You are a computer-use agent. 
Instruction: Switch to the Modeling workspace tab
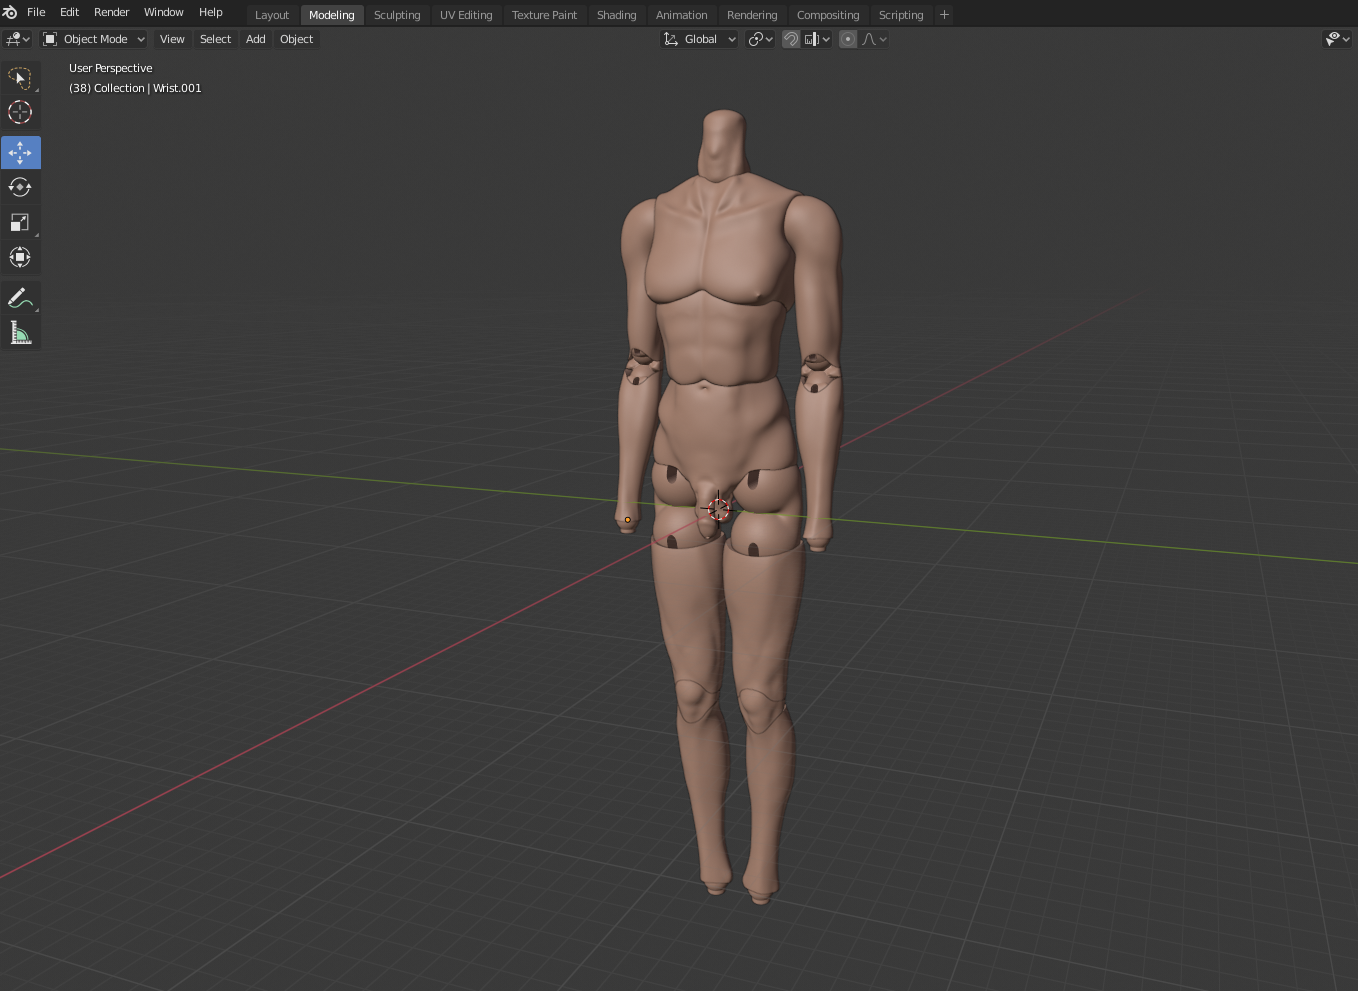pos(331,15)
